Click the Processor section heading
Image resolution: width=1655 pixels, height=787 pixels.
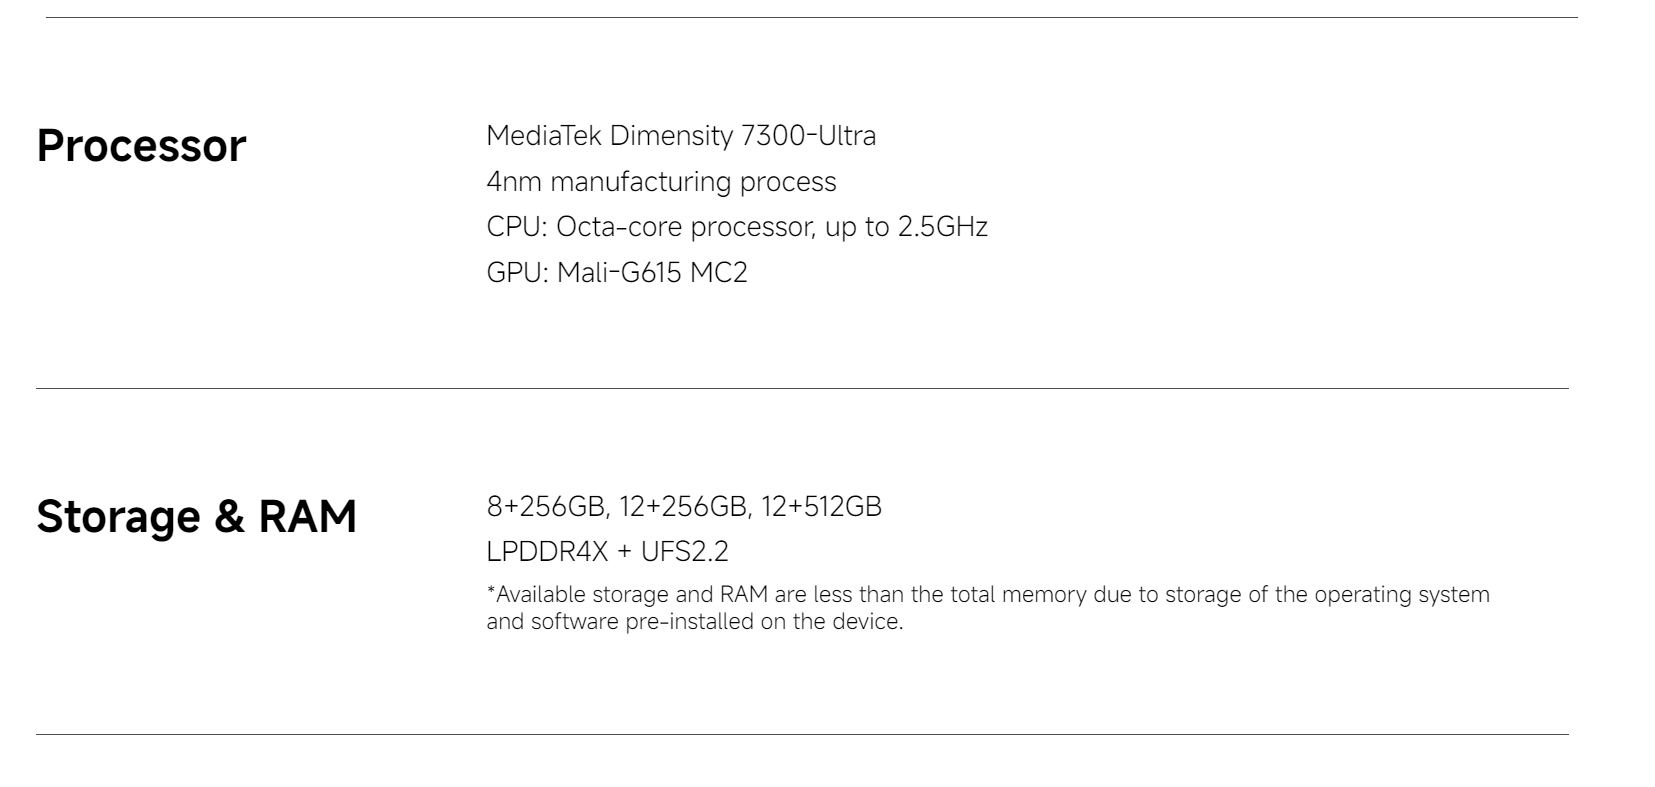pyautogui.click(x=141, y=147)
